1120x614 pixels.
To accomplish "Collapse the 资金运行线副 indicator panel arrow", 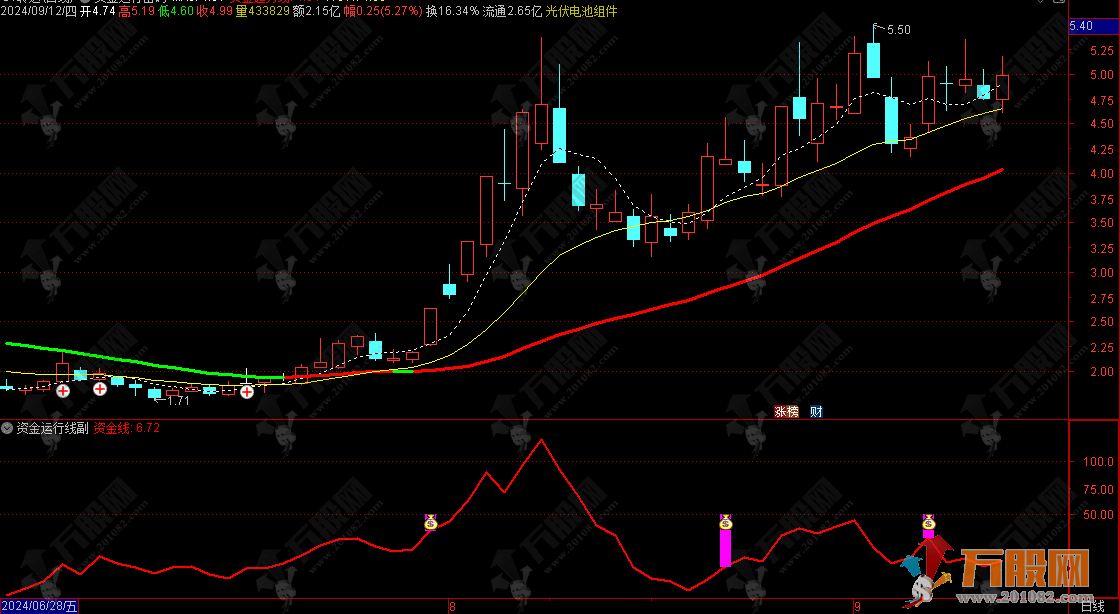I will click(7, 428).
